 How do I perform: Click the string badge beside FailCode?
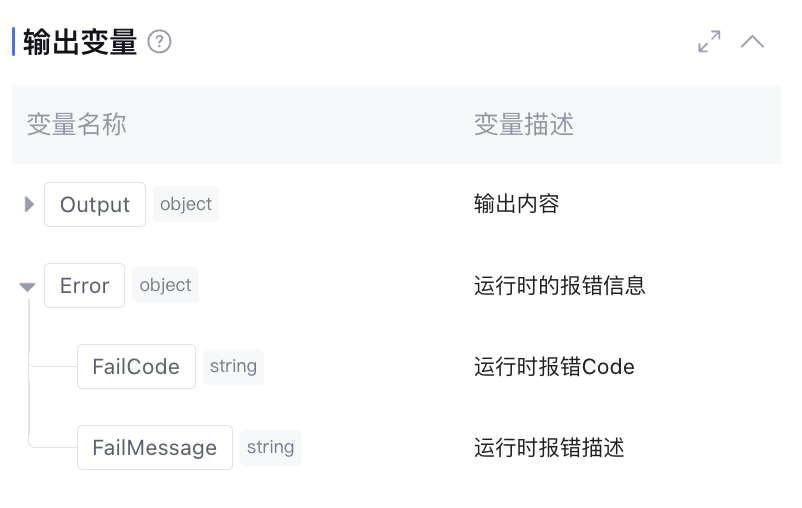click(x=233, y=366)
